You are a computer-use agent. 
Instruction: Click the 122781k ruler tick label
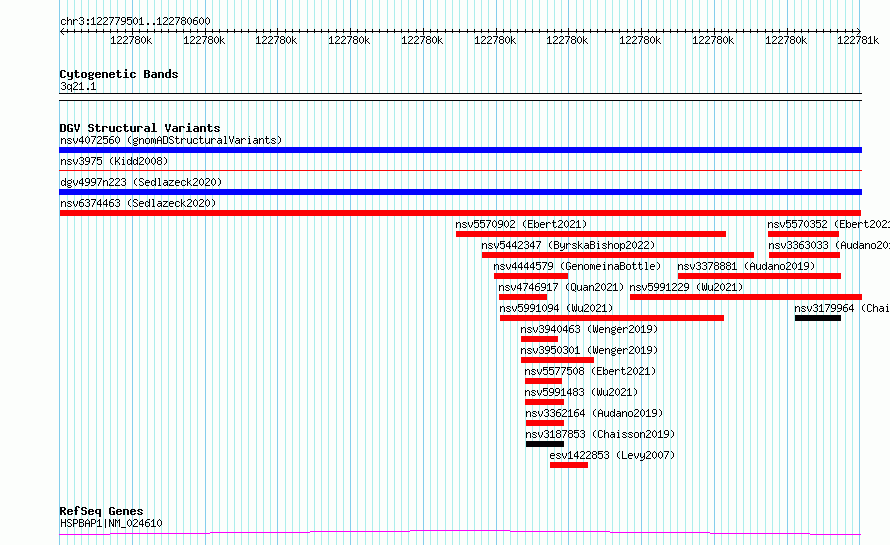coord(858,40)
